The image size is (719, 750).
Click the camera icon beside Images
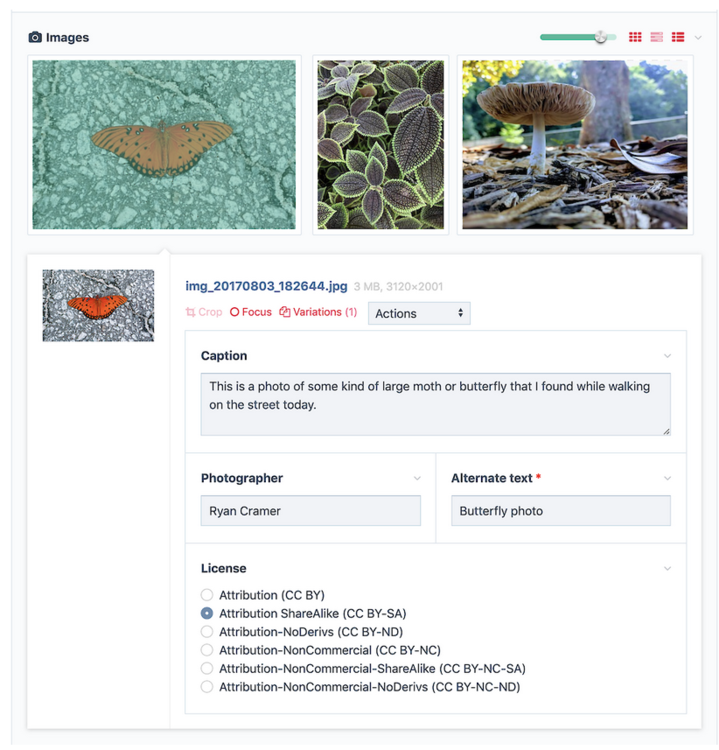pos(35,38)
